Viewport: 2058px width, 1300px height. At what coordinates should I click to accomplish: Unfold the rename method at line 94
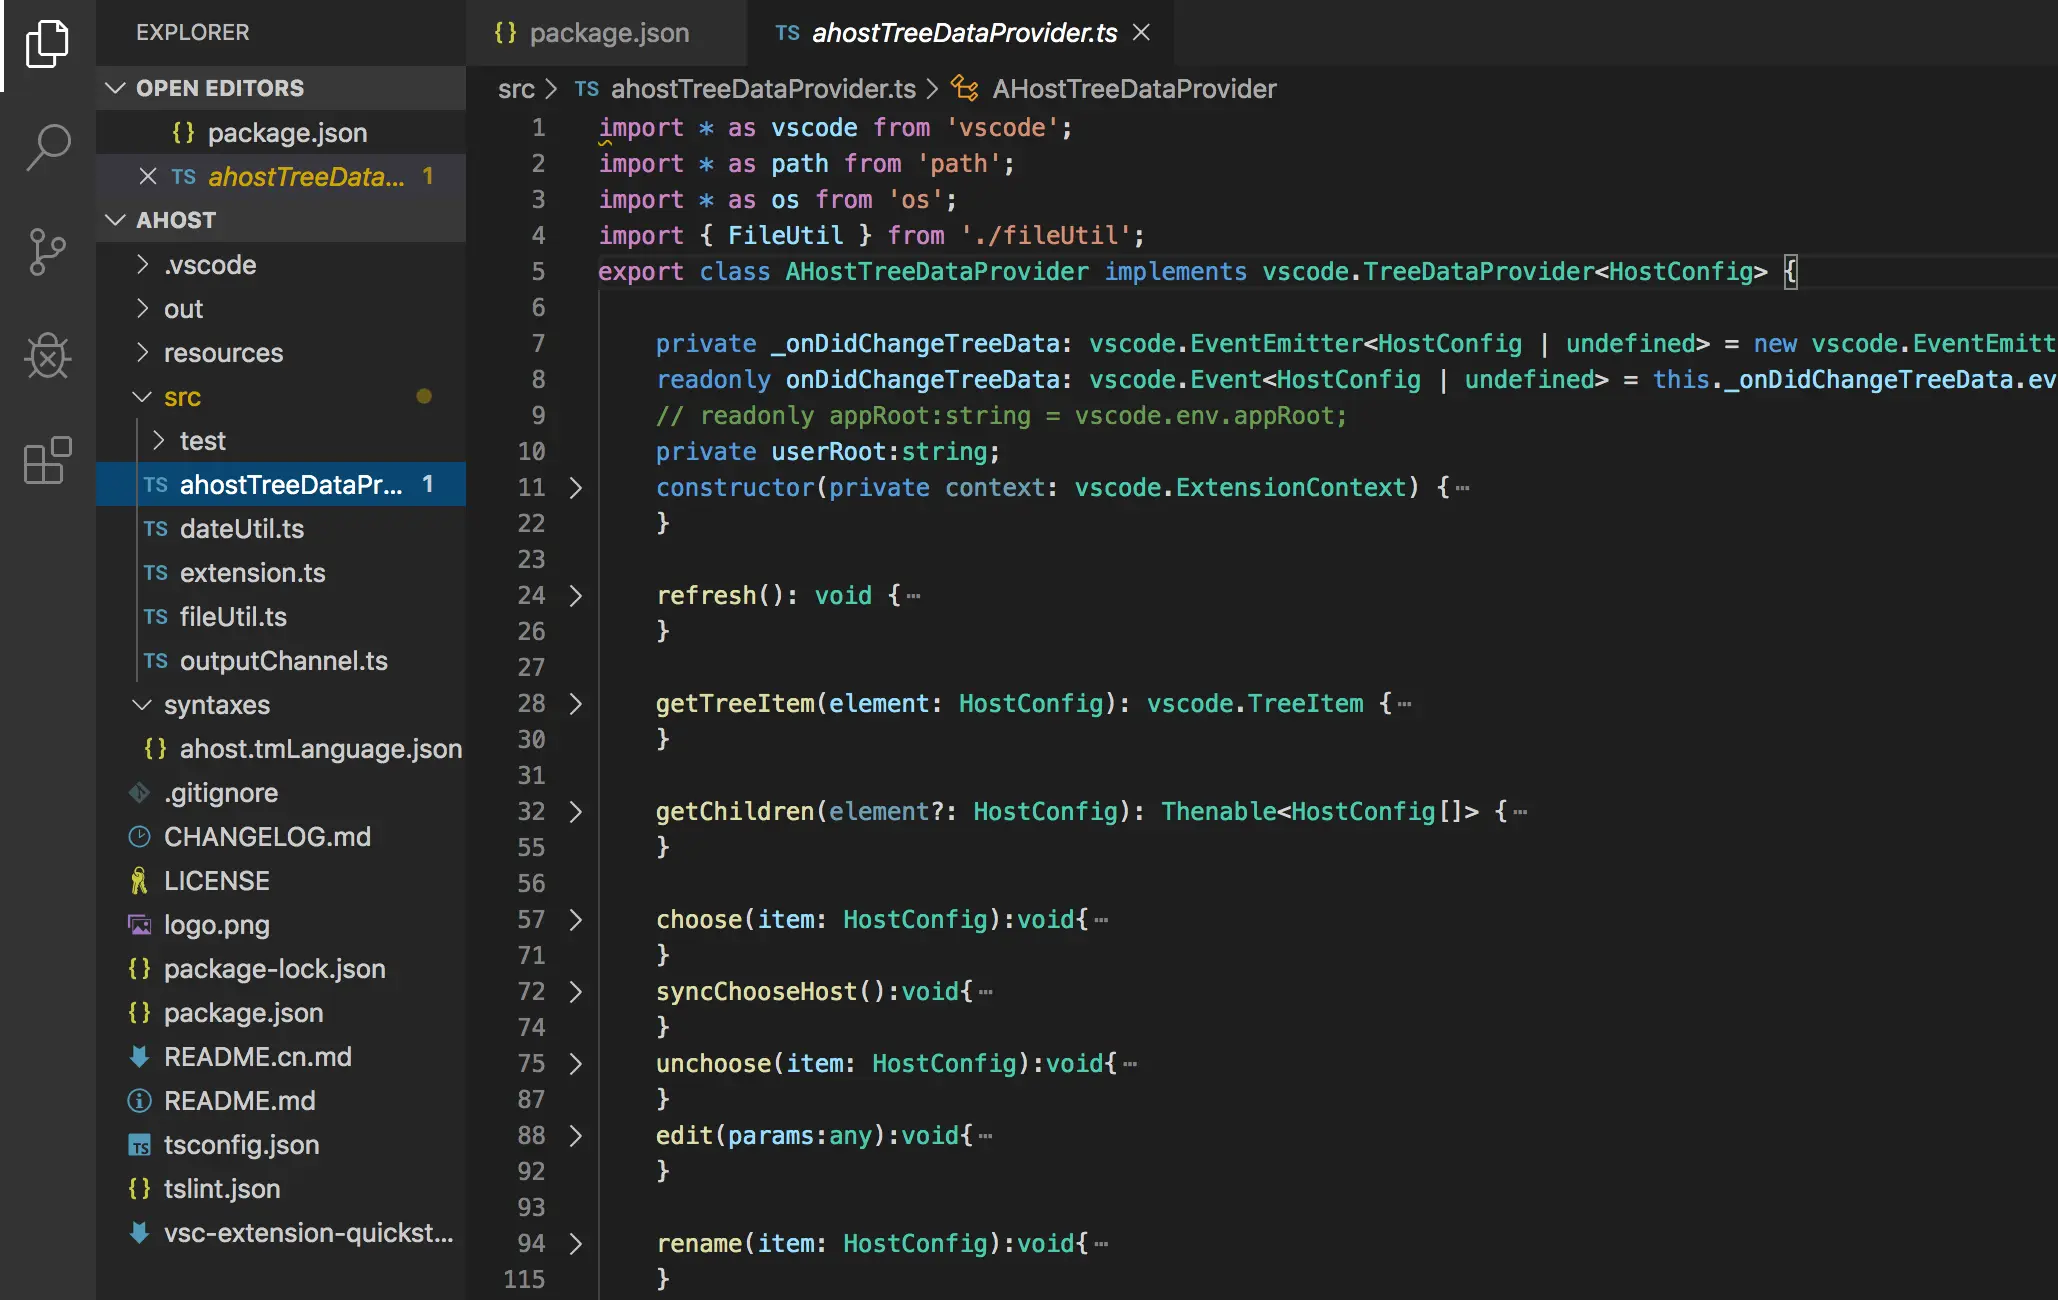point(576,1244)
